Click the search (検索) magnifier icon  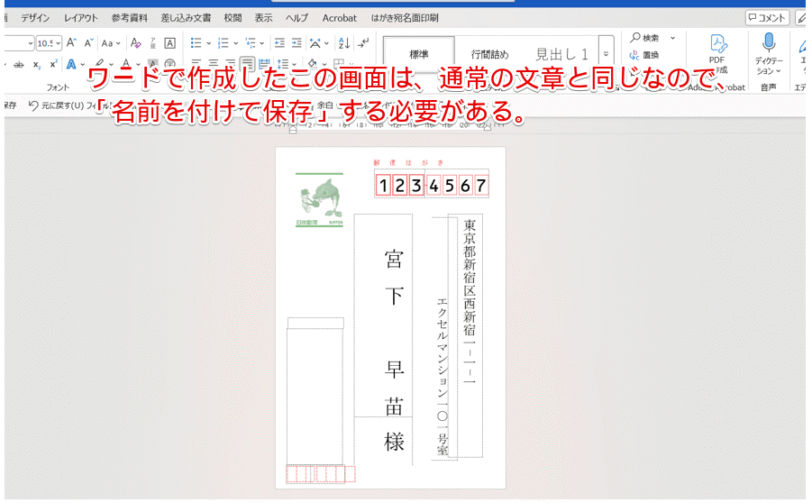click(x=635, y=38)
